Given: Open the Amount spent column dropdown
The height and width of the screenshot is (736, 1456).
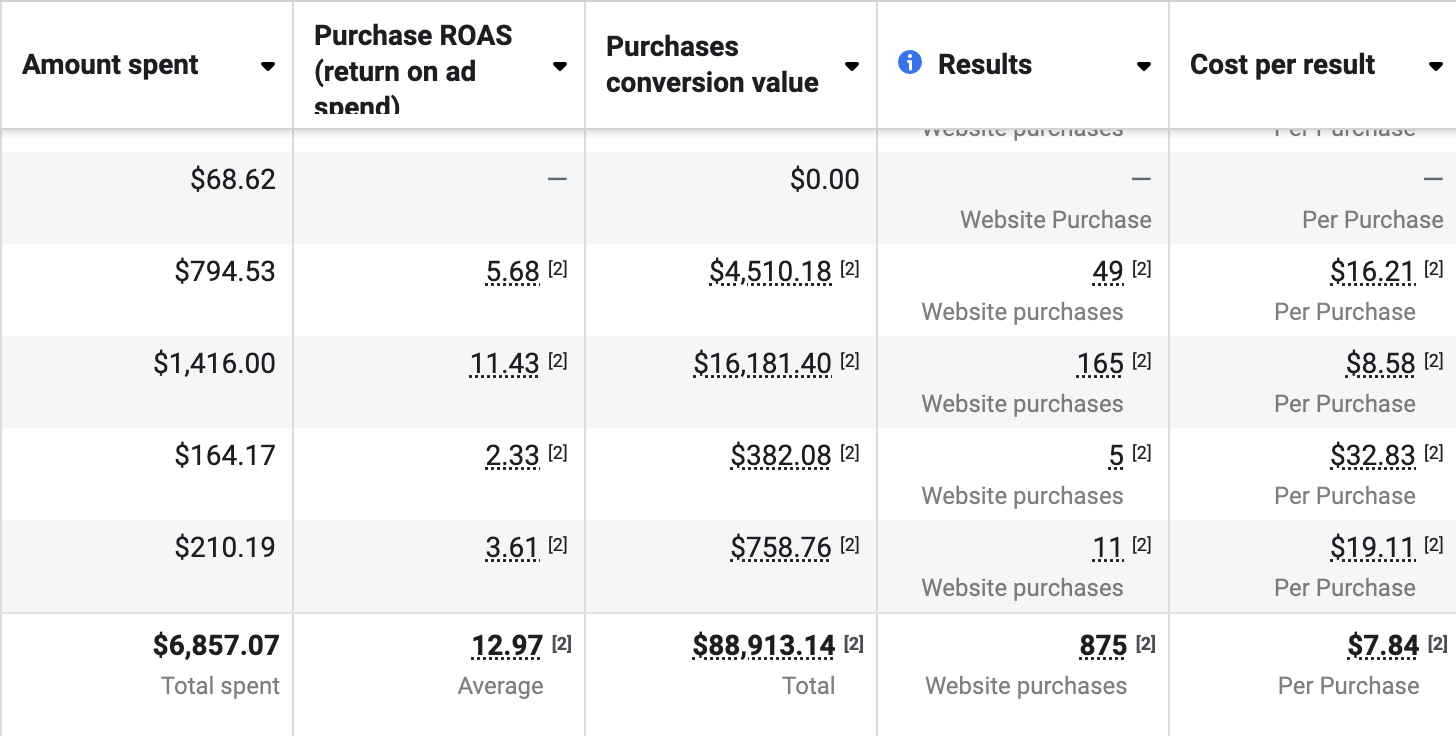Looking at the screenshot, I should pyautogui.click(x=268, y=66).
